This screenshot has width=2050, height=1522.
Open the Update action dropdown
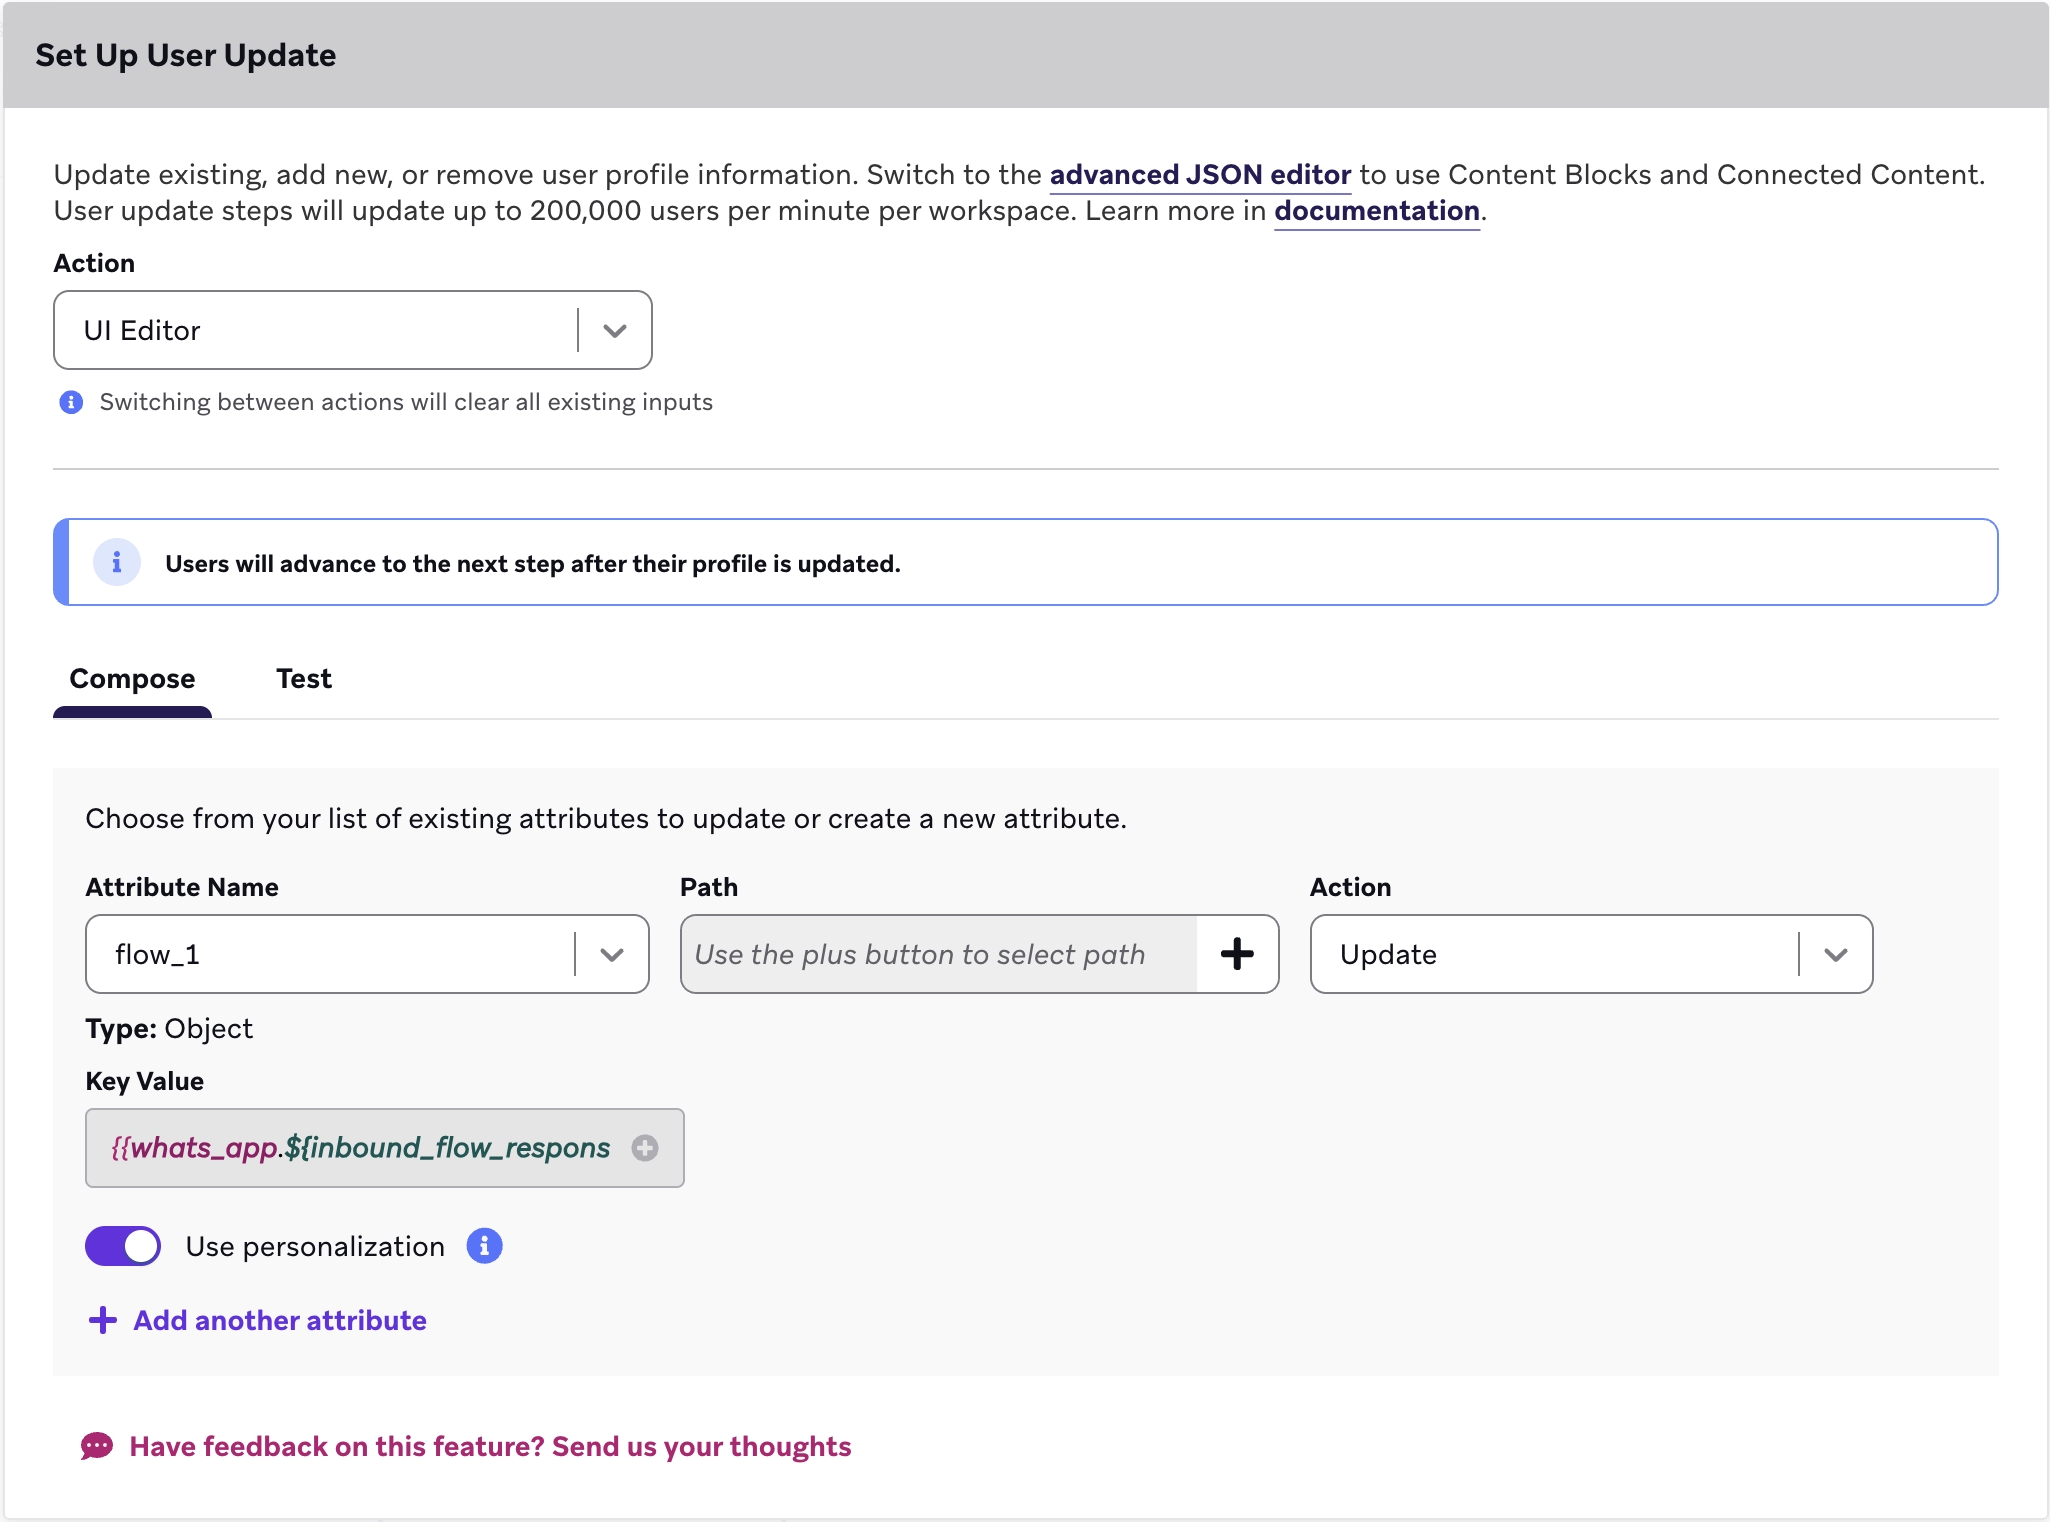click(x=1835, y=954)
